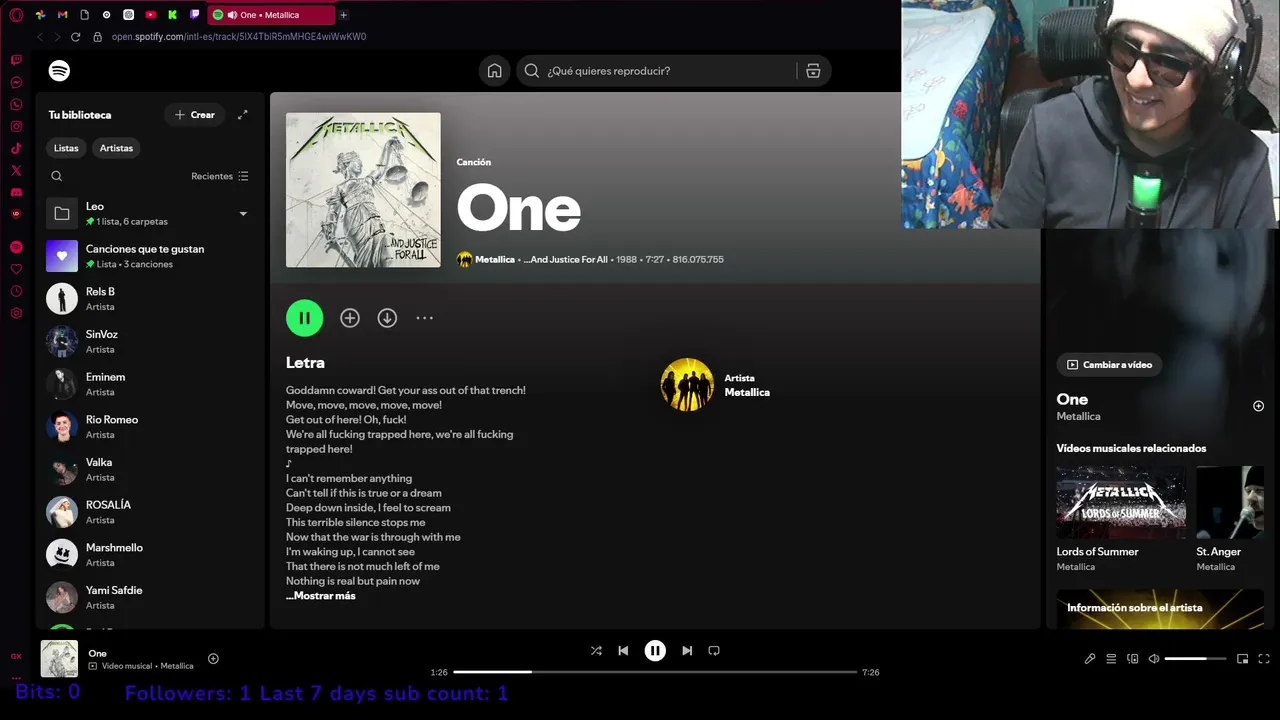The height and width of the screenshot is (720, 1280).
Task: Open connect to a device icon
Action: point(1133,659)
